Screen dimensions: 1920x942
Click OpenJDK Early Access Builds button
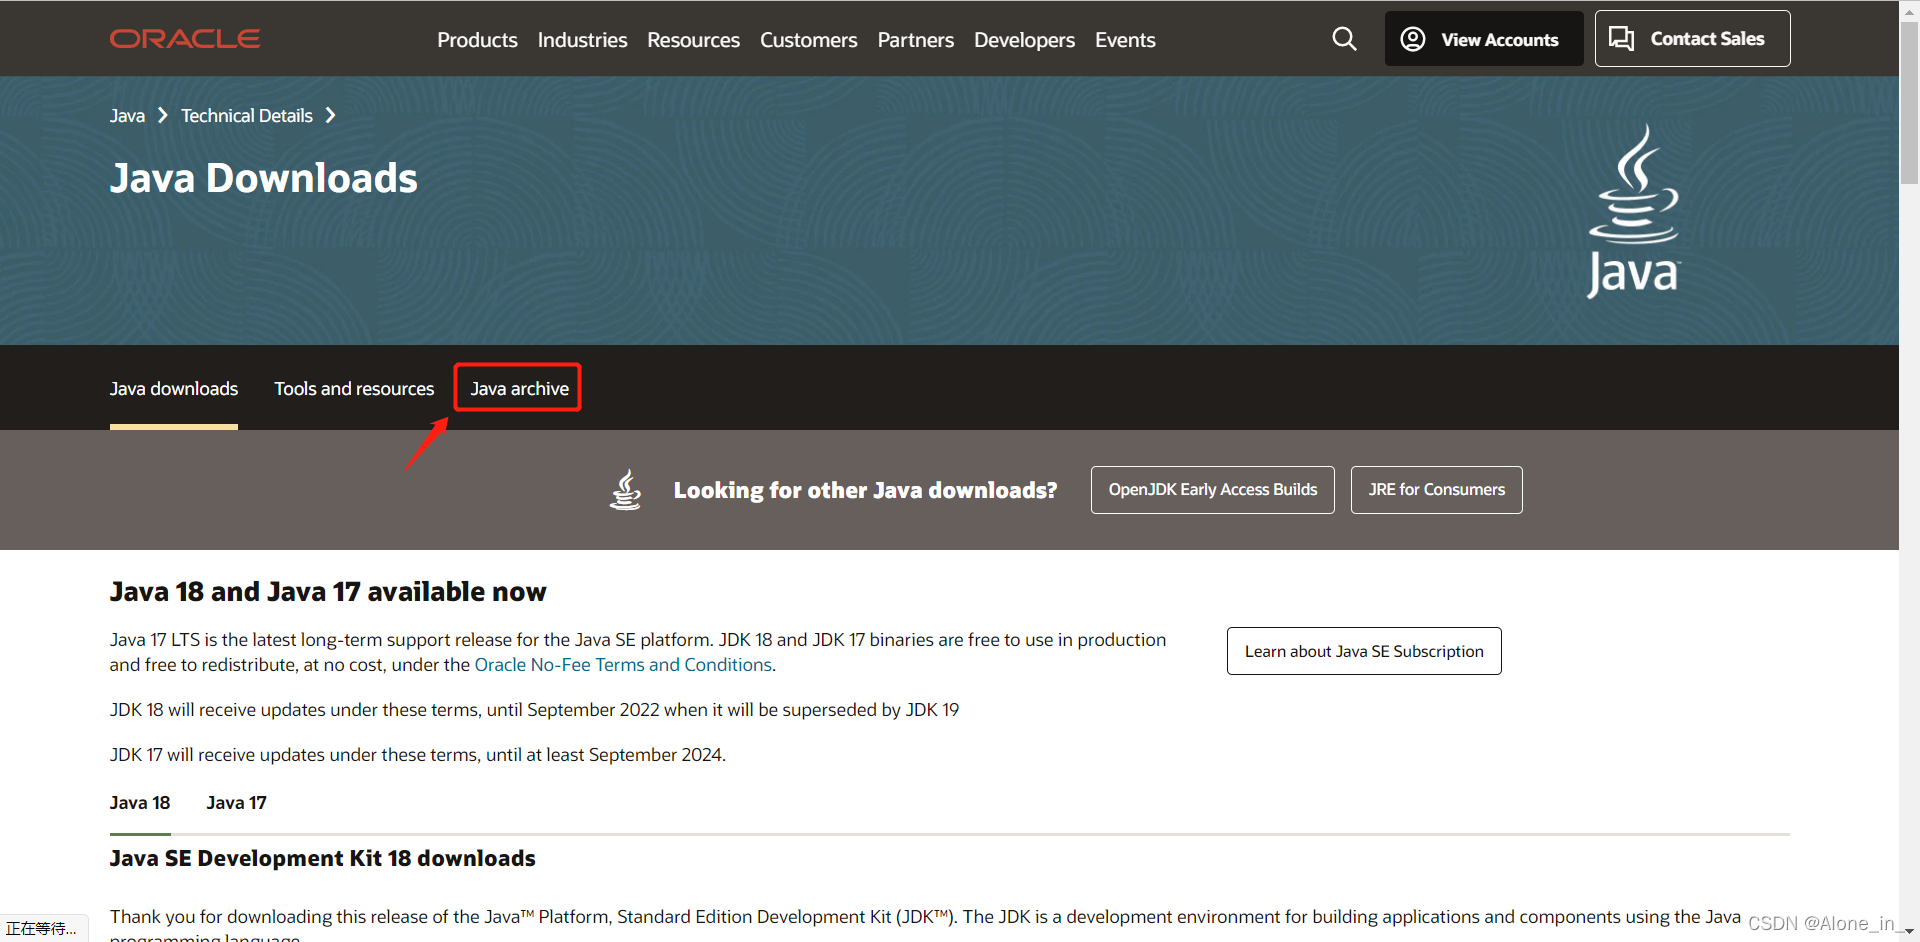[1212, 490]
